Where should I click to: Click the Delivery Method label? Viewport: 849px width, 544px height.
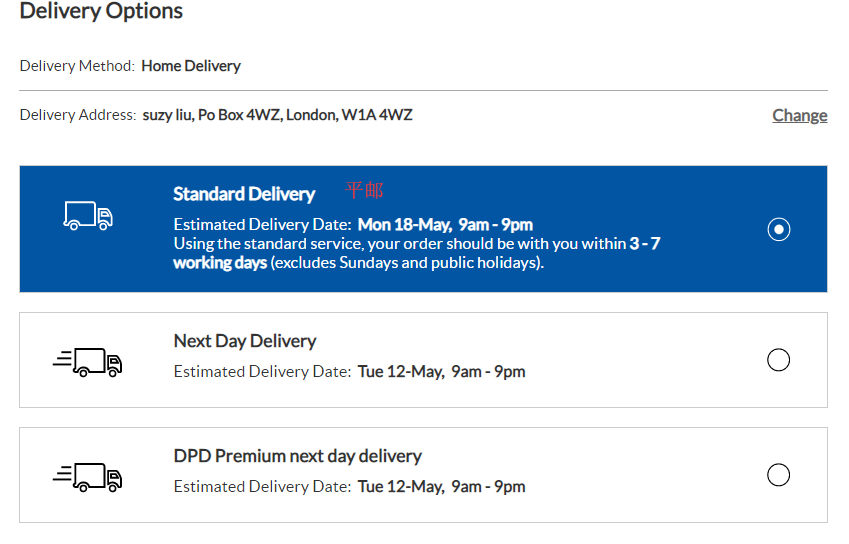[x=77, y=66]
